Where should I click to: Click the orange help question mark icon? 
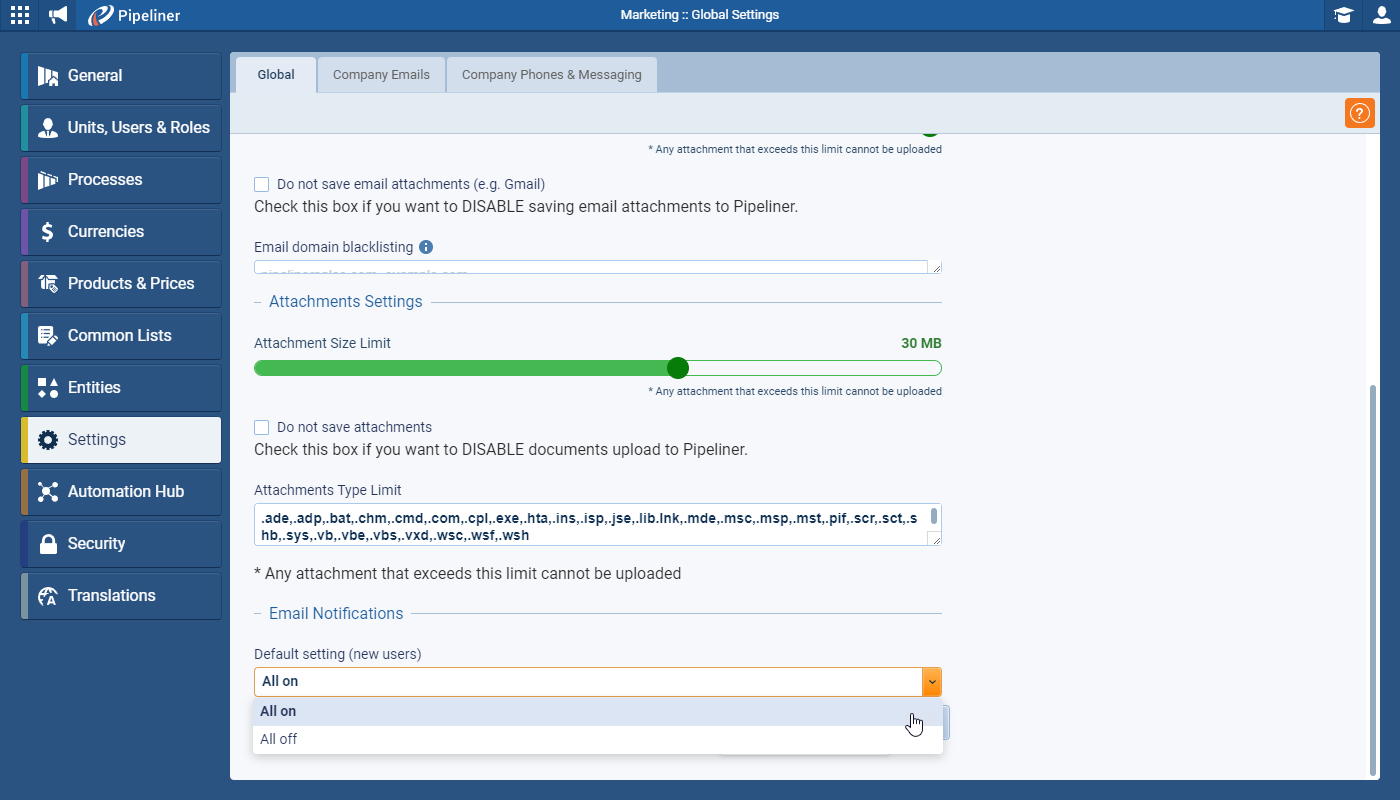point(1359,114)
